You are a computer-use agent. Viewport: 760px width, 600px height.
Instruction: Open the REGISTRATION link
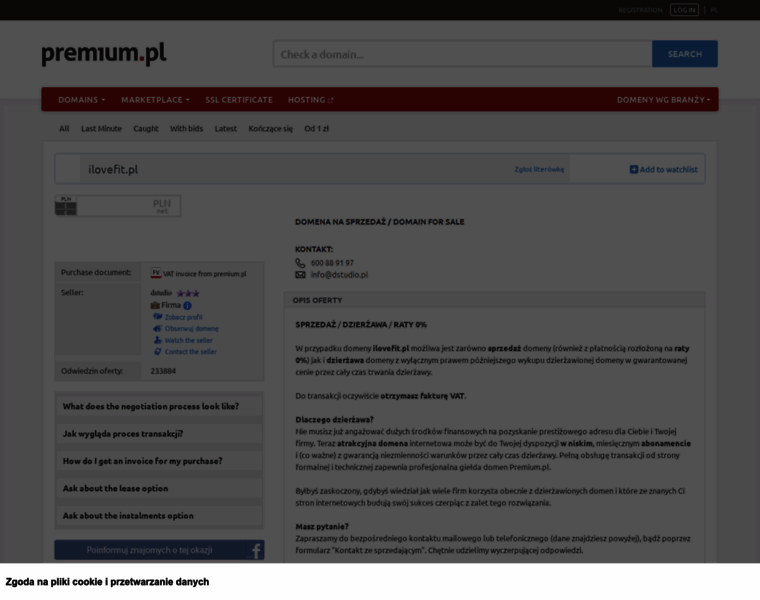[x=640, y=10]
